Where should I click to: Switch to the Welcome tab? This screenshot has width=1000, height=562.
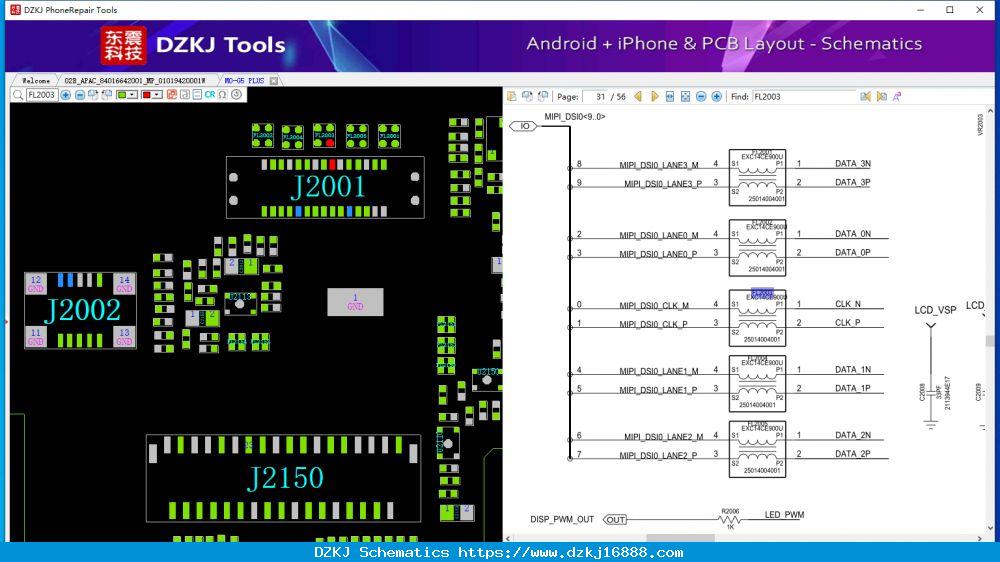(x=36, y=80)
